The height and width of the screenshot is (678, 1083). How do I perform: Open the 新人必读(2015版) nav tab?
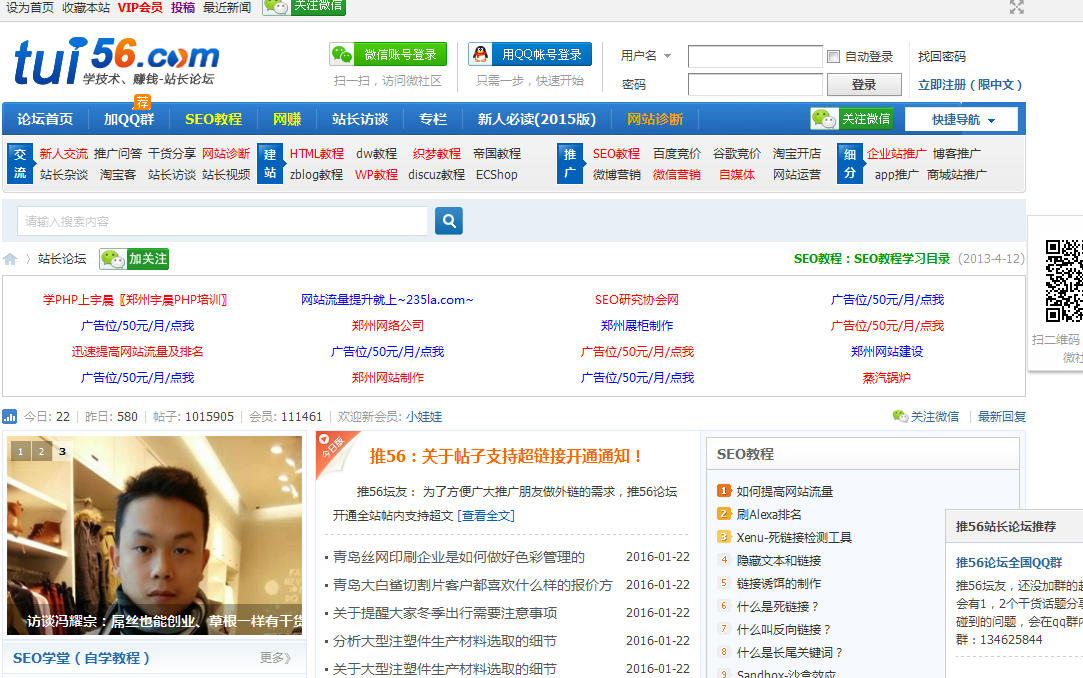537,119
